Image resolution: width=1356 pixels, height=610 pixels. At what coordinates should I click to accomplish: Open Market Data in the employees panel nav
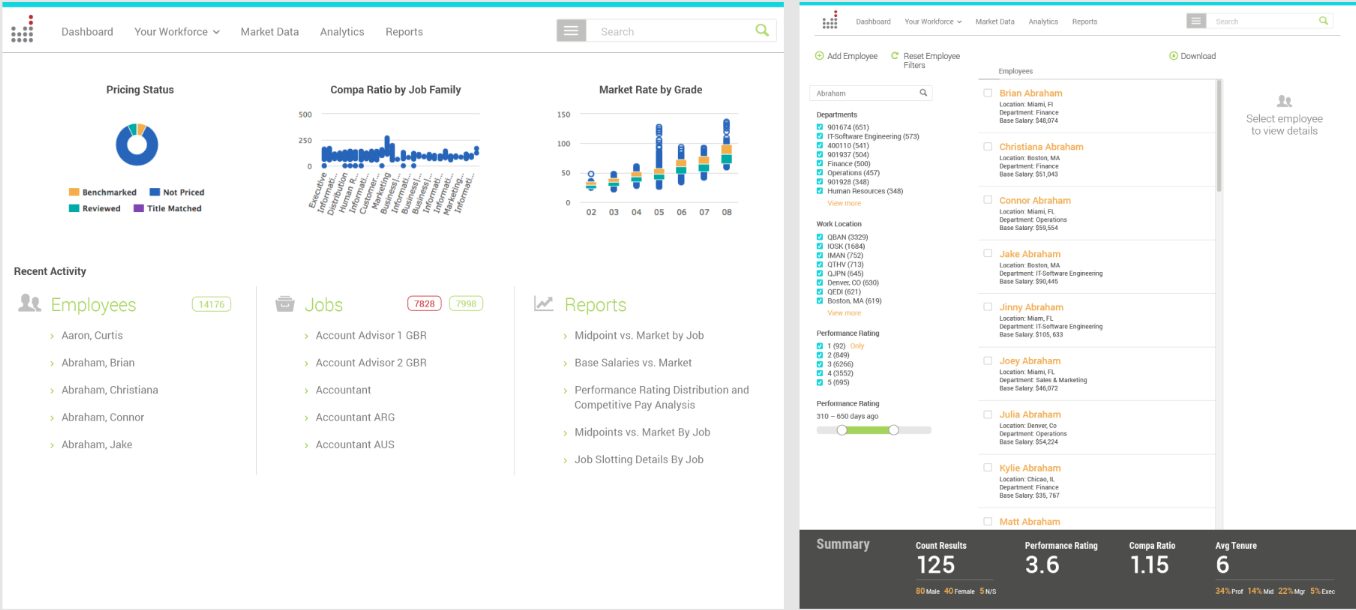point(995,21)
